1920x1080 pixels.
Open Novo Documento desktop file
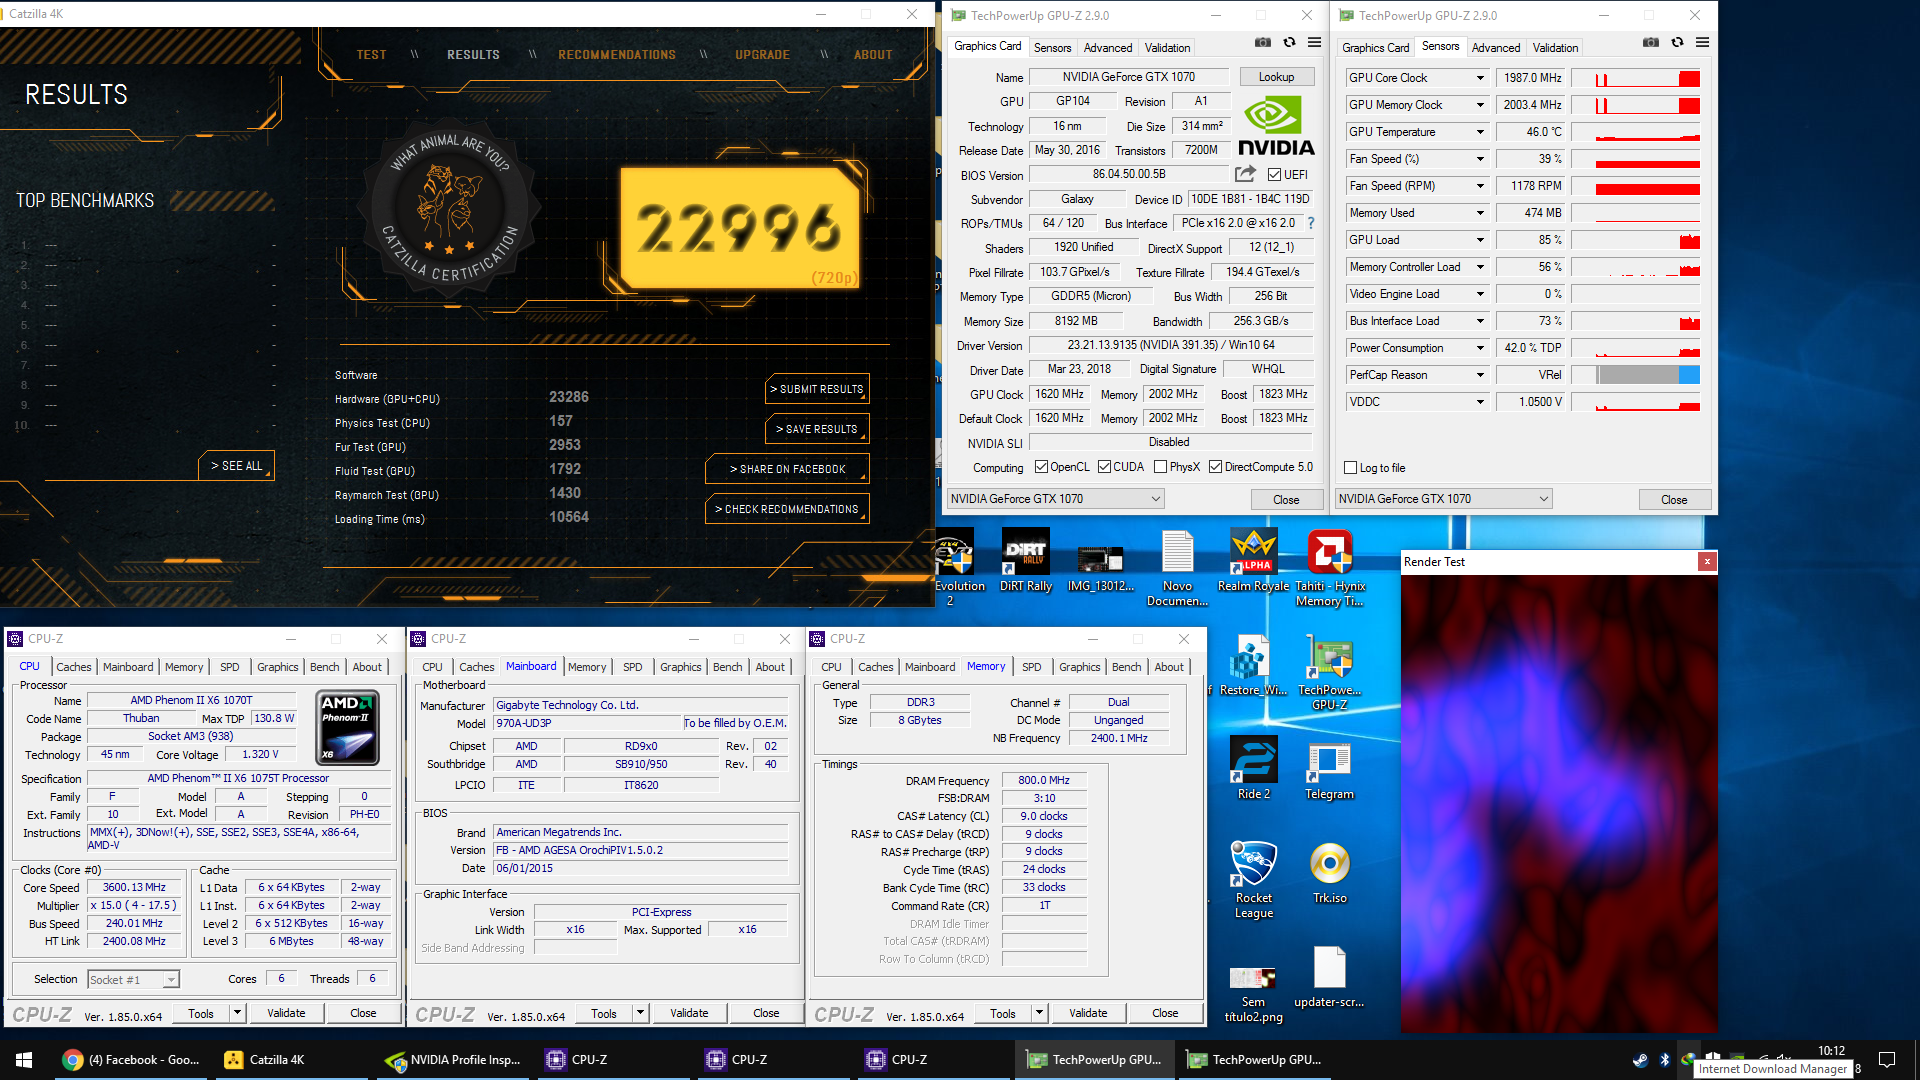click(x=1177, y=568)
